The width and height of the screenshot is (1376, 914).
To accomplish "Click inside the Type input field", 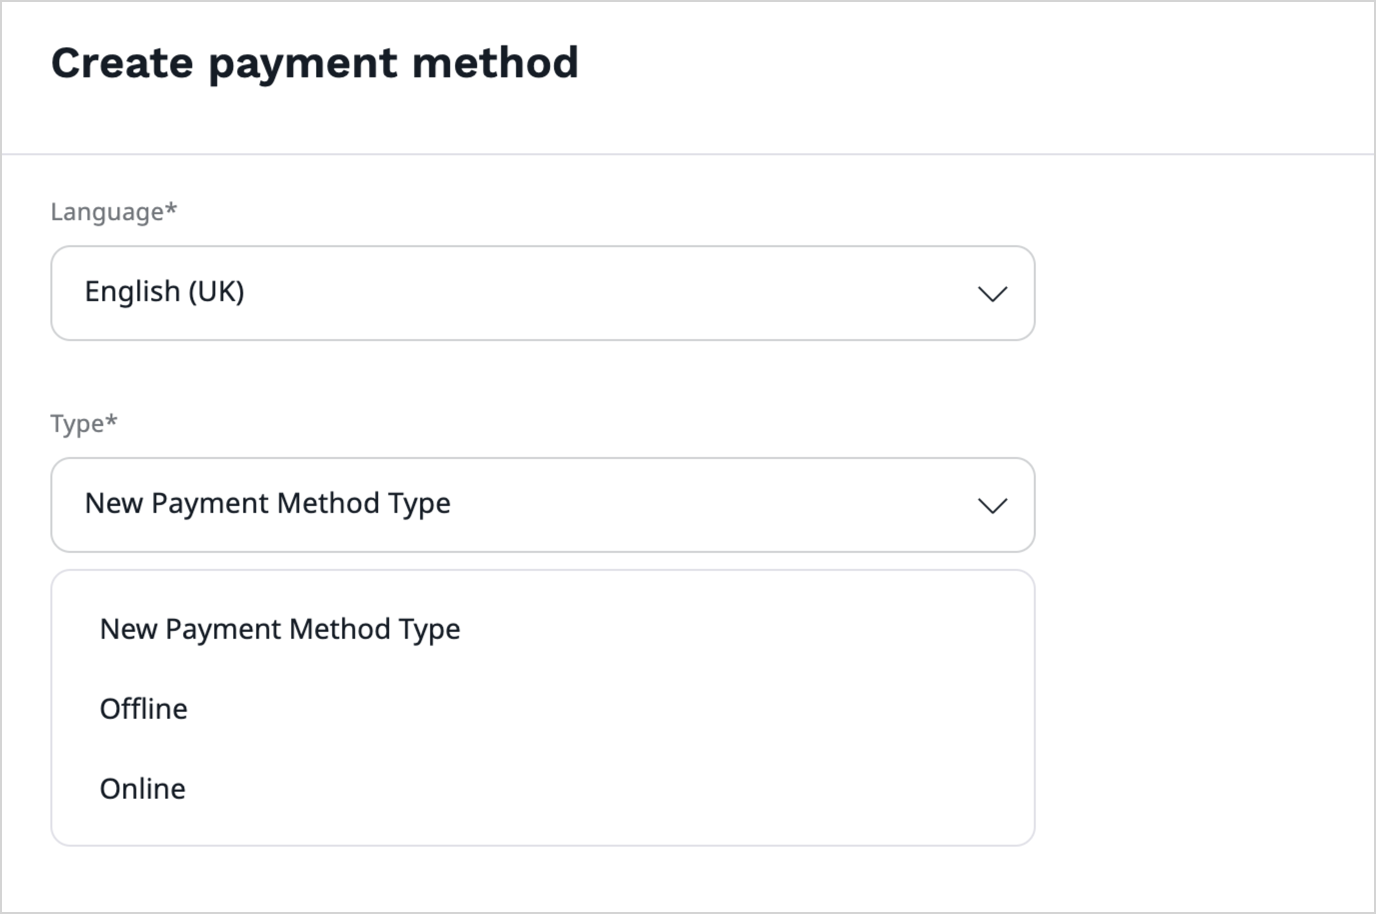I will (543, 505).
